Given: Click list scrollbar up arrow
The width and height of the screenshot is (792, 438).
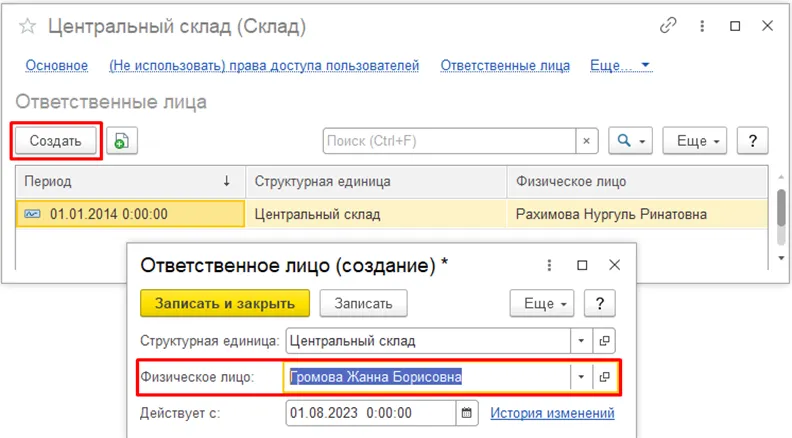Looking at the screenshot, I should click(781, 177).
